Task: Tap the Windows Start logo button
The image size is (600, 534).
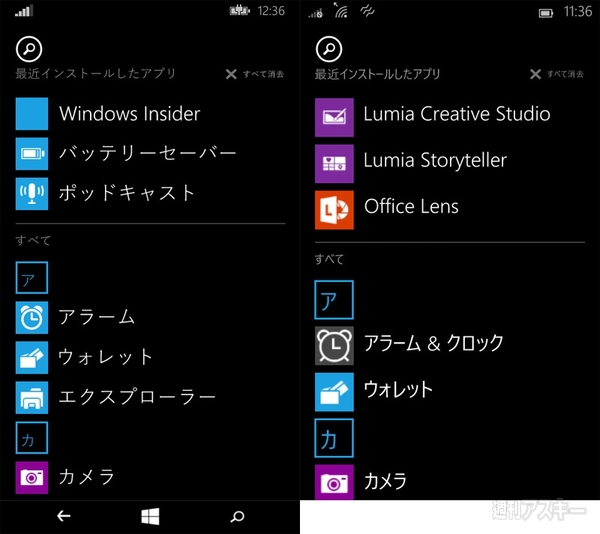Action: click(150, 516)
